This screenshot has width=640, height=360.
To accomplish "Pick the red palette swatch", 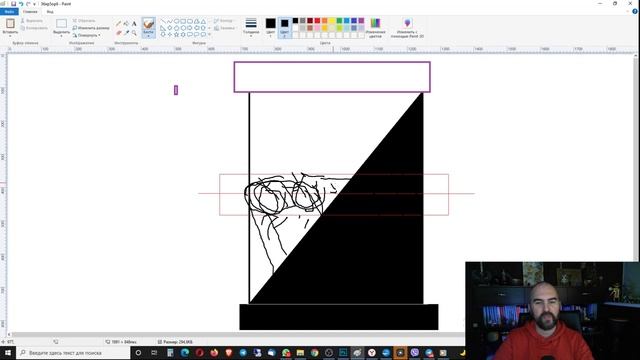I will (317, 20).
